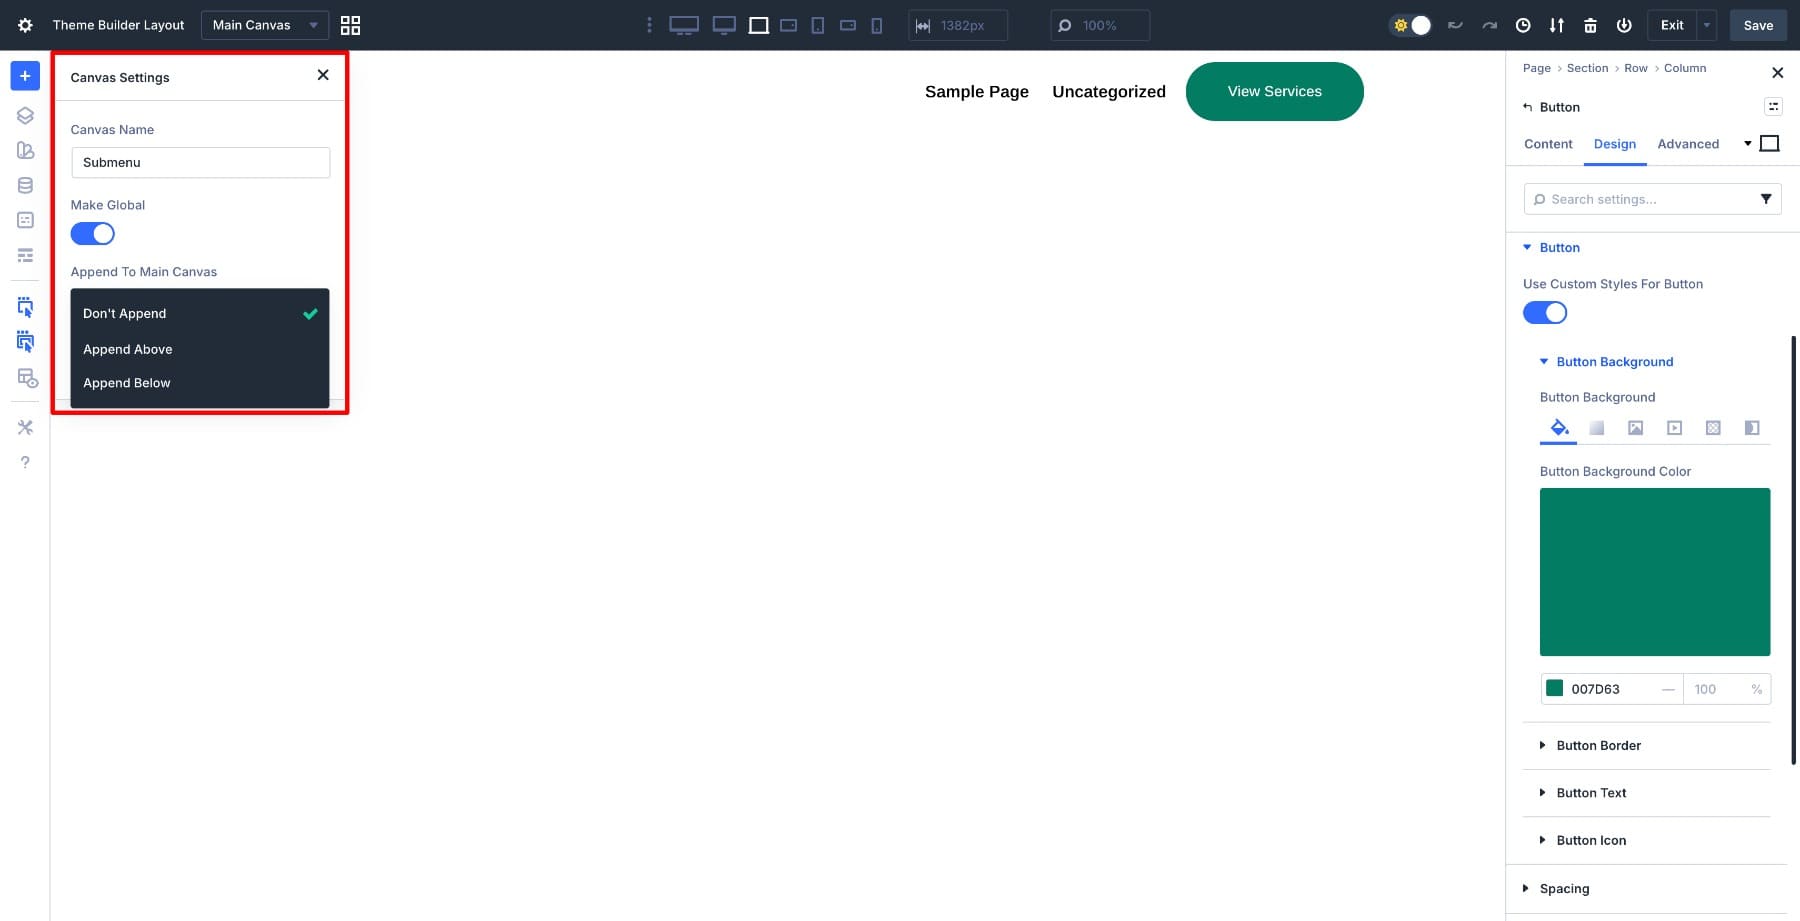
Task: Click the Save button
Action: (1758, 25)
